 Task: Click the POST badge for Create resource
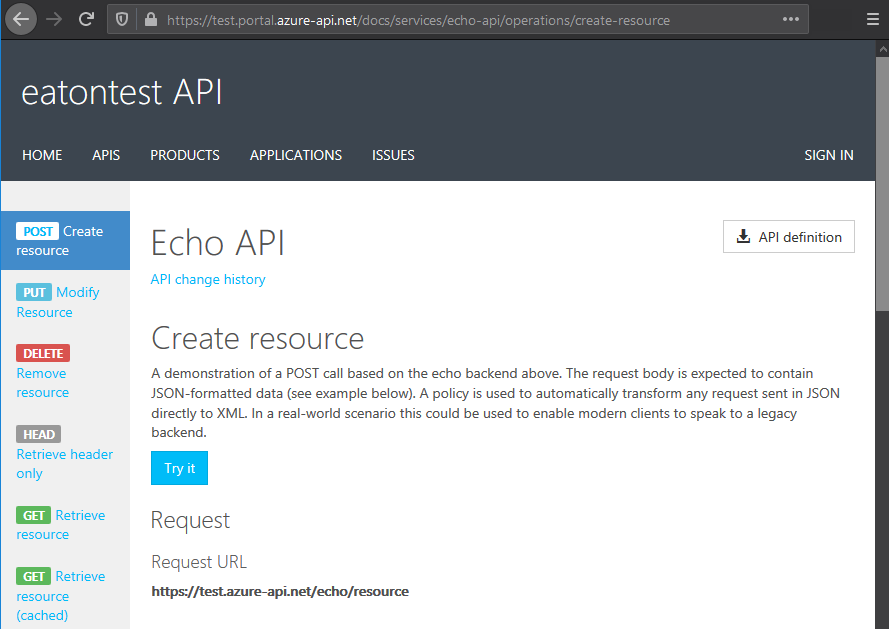pyautogui.click(x=37, y=231)
